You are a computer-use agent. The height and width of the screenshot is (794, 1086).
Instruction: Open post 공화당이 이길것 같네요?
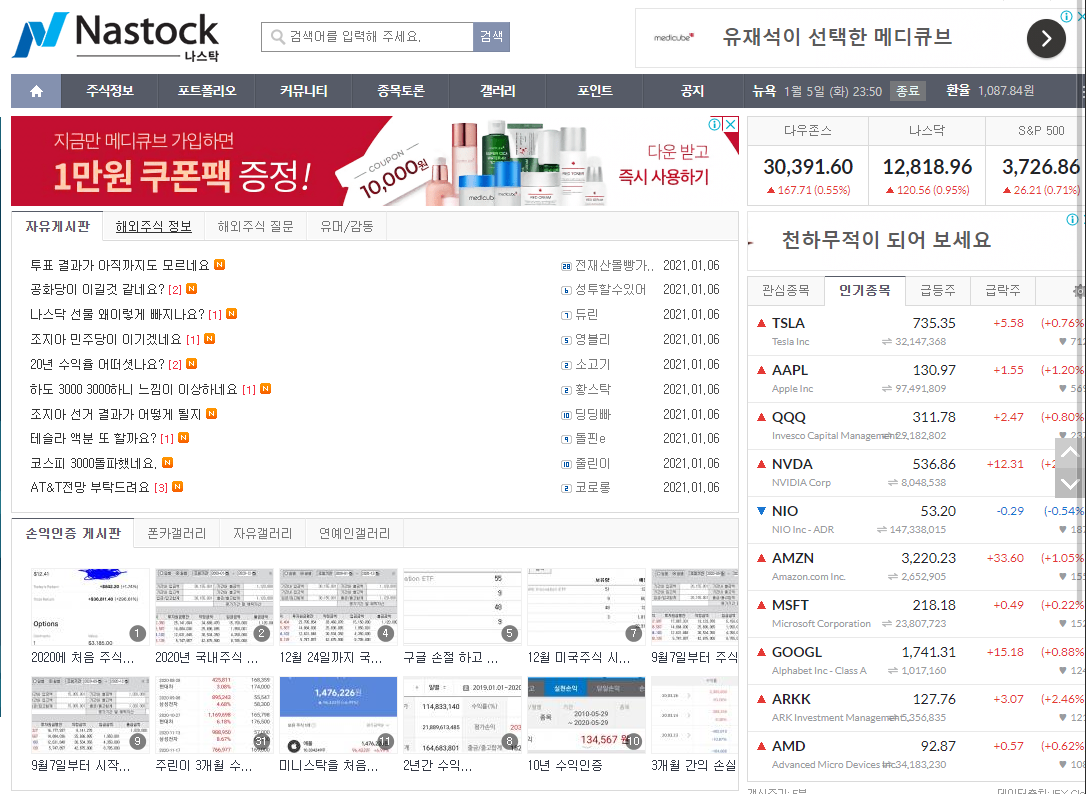98,290
